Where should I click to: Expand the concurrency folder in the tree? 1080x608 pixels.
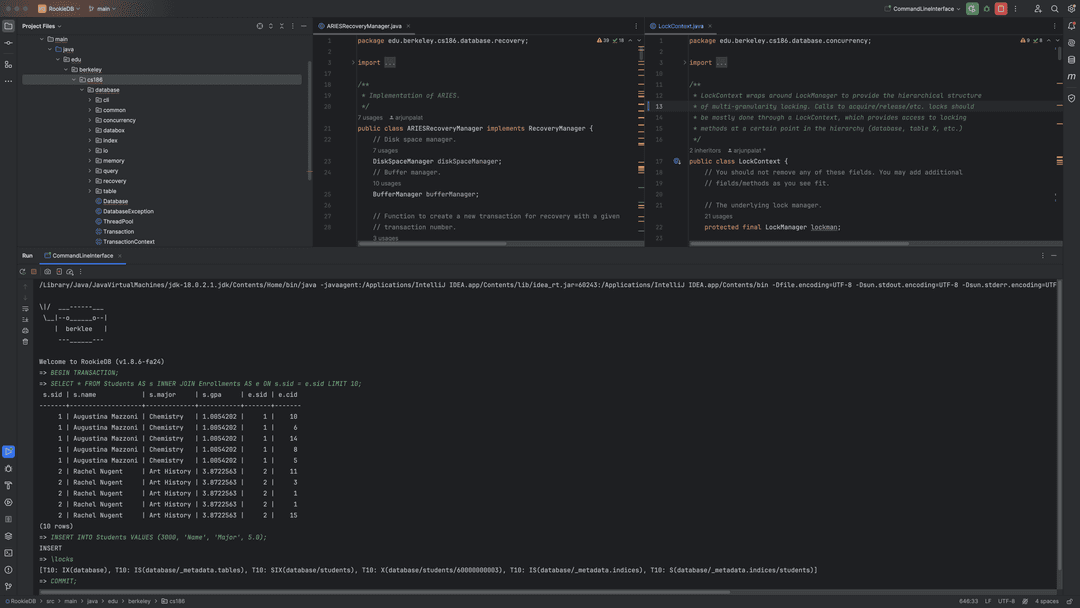pyautogui.click(x=90, y=120)
